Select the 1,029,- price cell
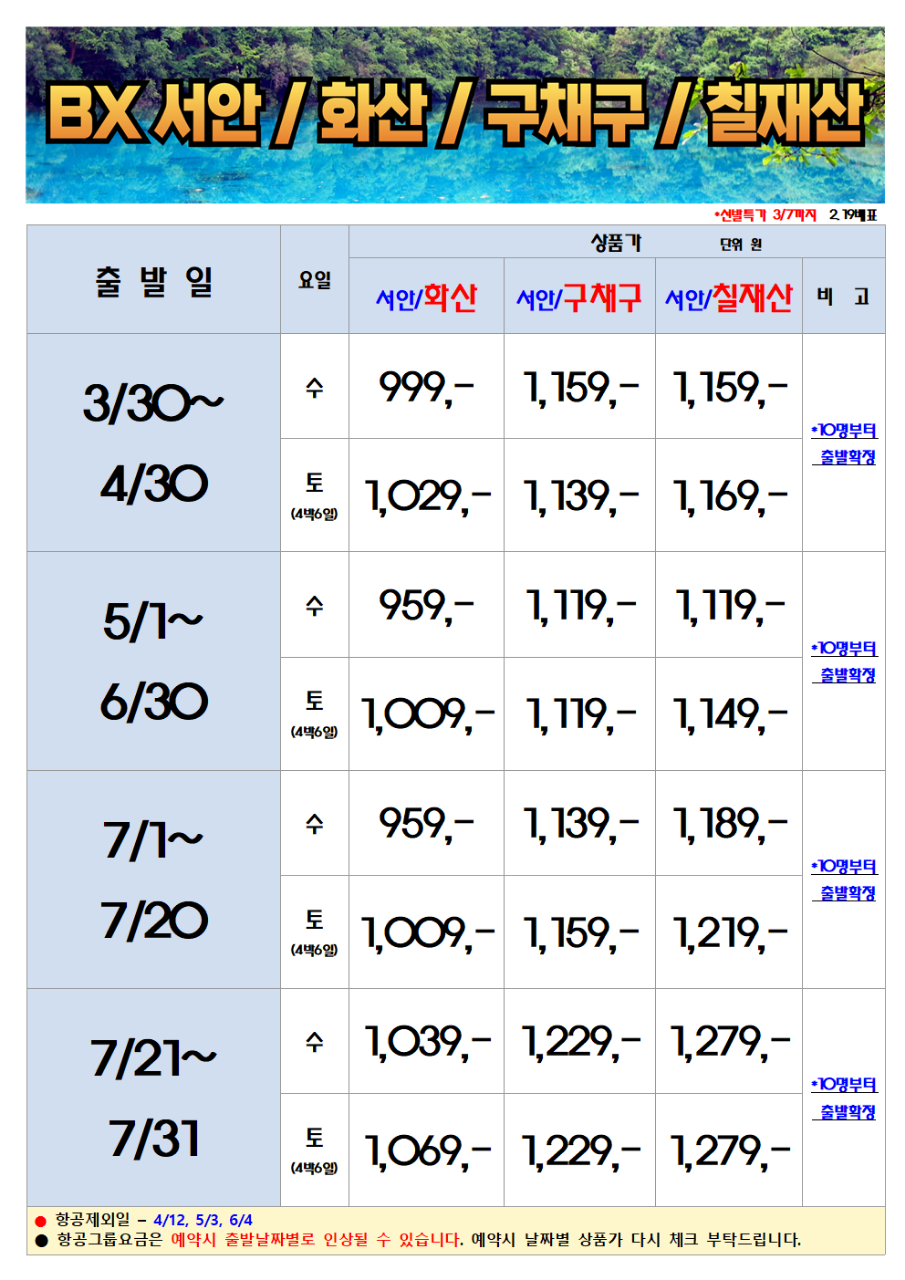Viewport: 905px width, 1280px height. click(426, 495)
